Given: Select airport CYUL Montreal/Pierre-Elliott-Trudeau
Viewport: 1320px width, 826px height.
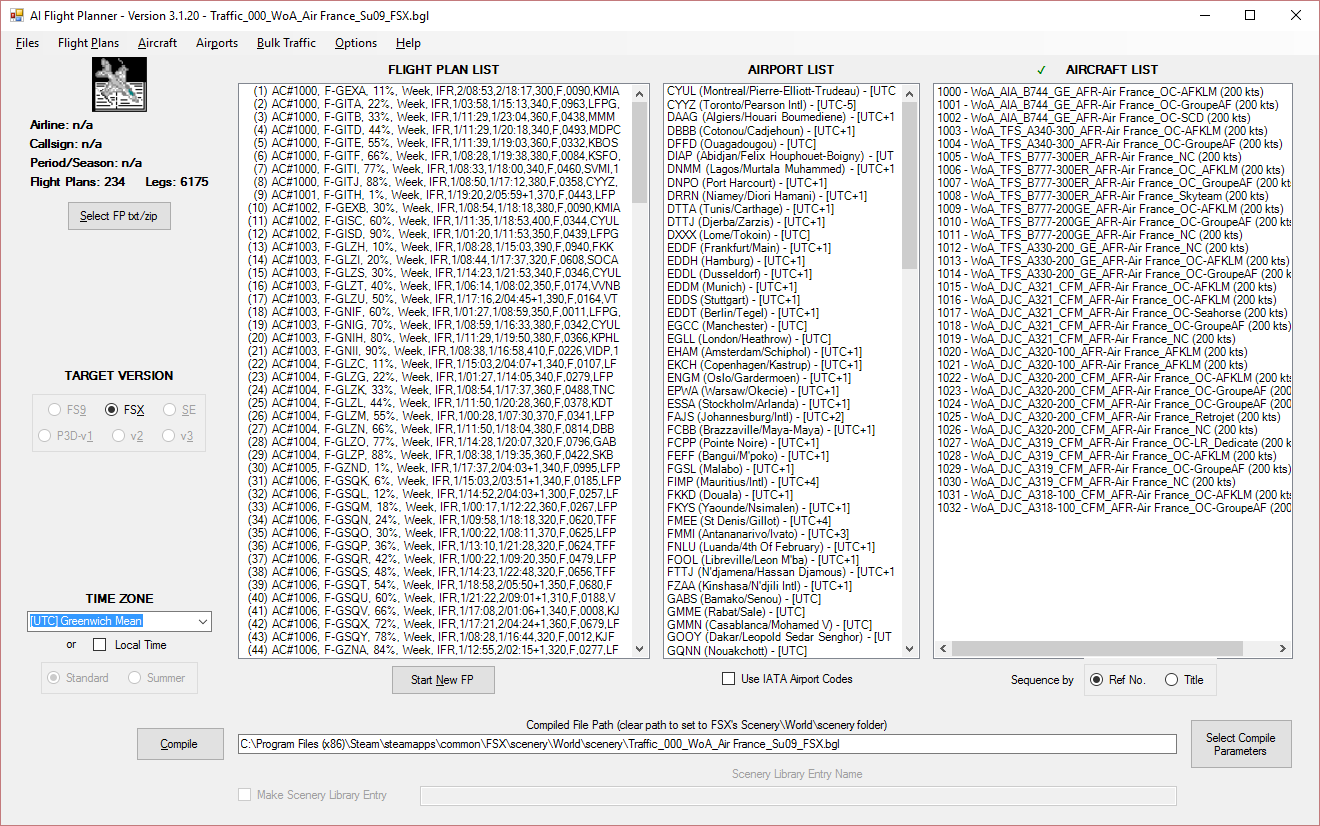Looking at the screenshot, I should click(x=783, y=91).
